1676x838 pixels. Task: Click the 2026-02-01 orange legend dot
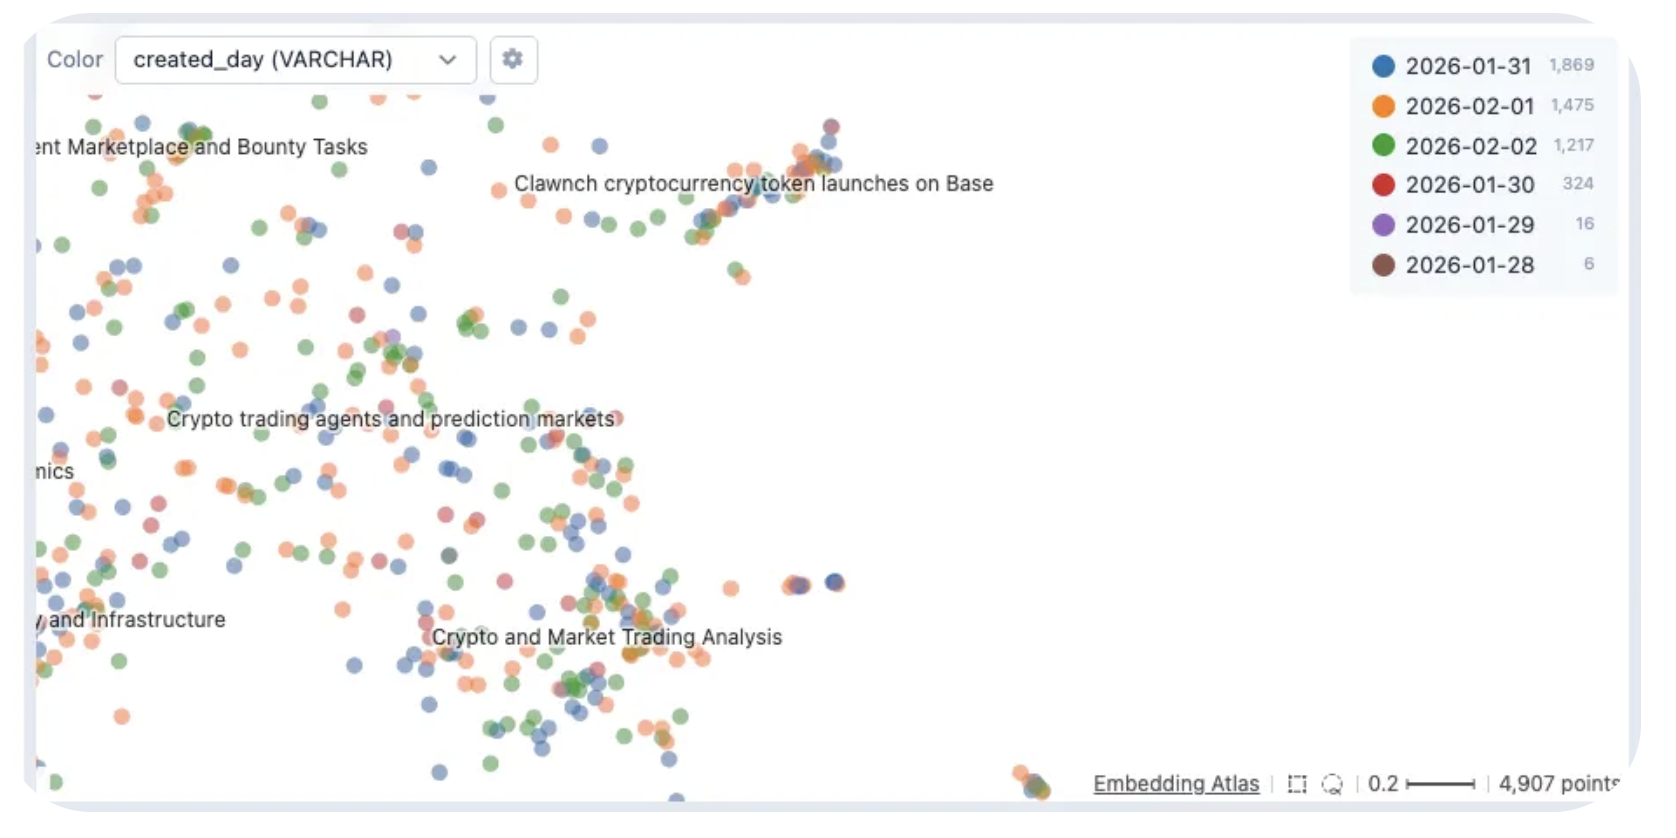tap(1382, 106)
